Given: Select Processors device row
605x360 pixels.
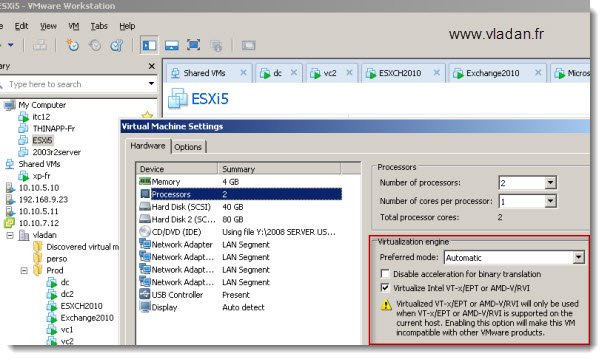Looking at the screenshot, I should point(239,194).
